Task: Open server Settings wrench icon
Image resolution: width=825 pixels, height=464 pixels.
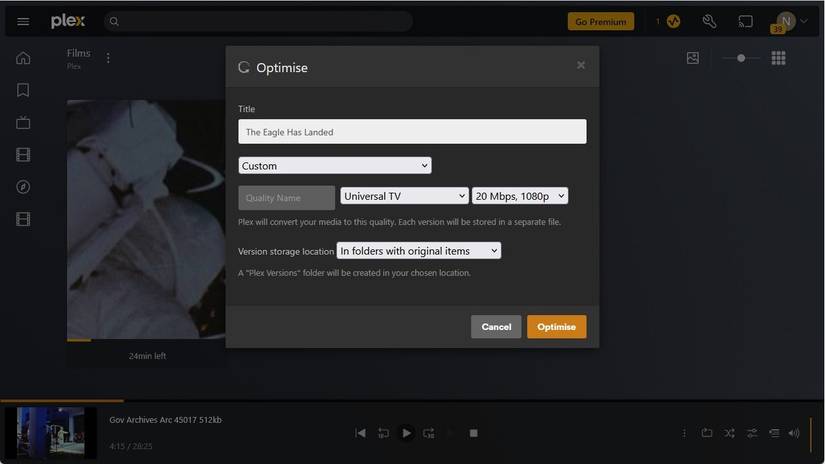Action: coord(709,22)
